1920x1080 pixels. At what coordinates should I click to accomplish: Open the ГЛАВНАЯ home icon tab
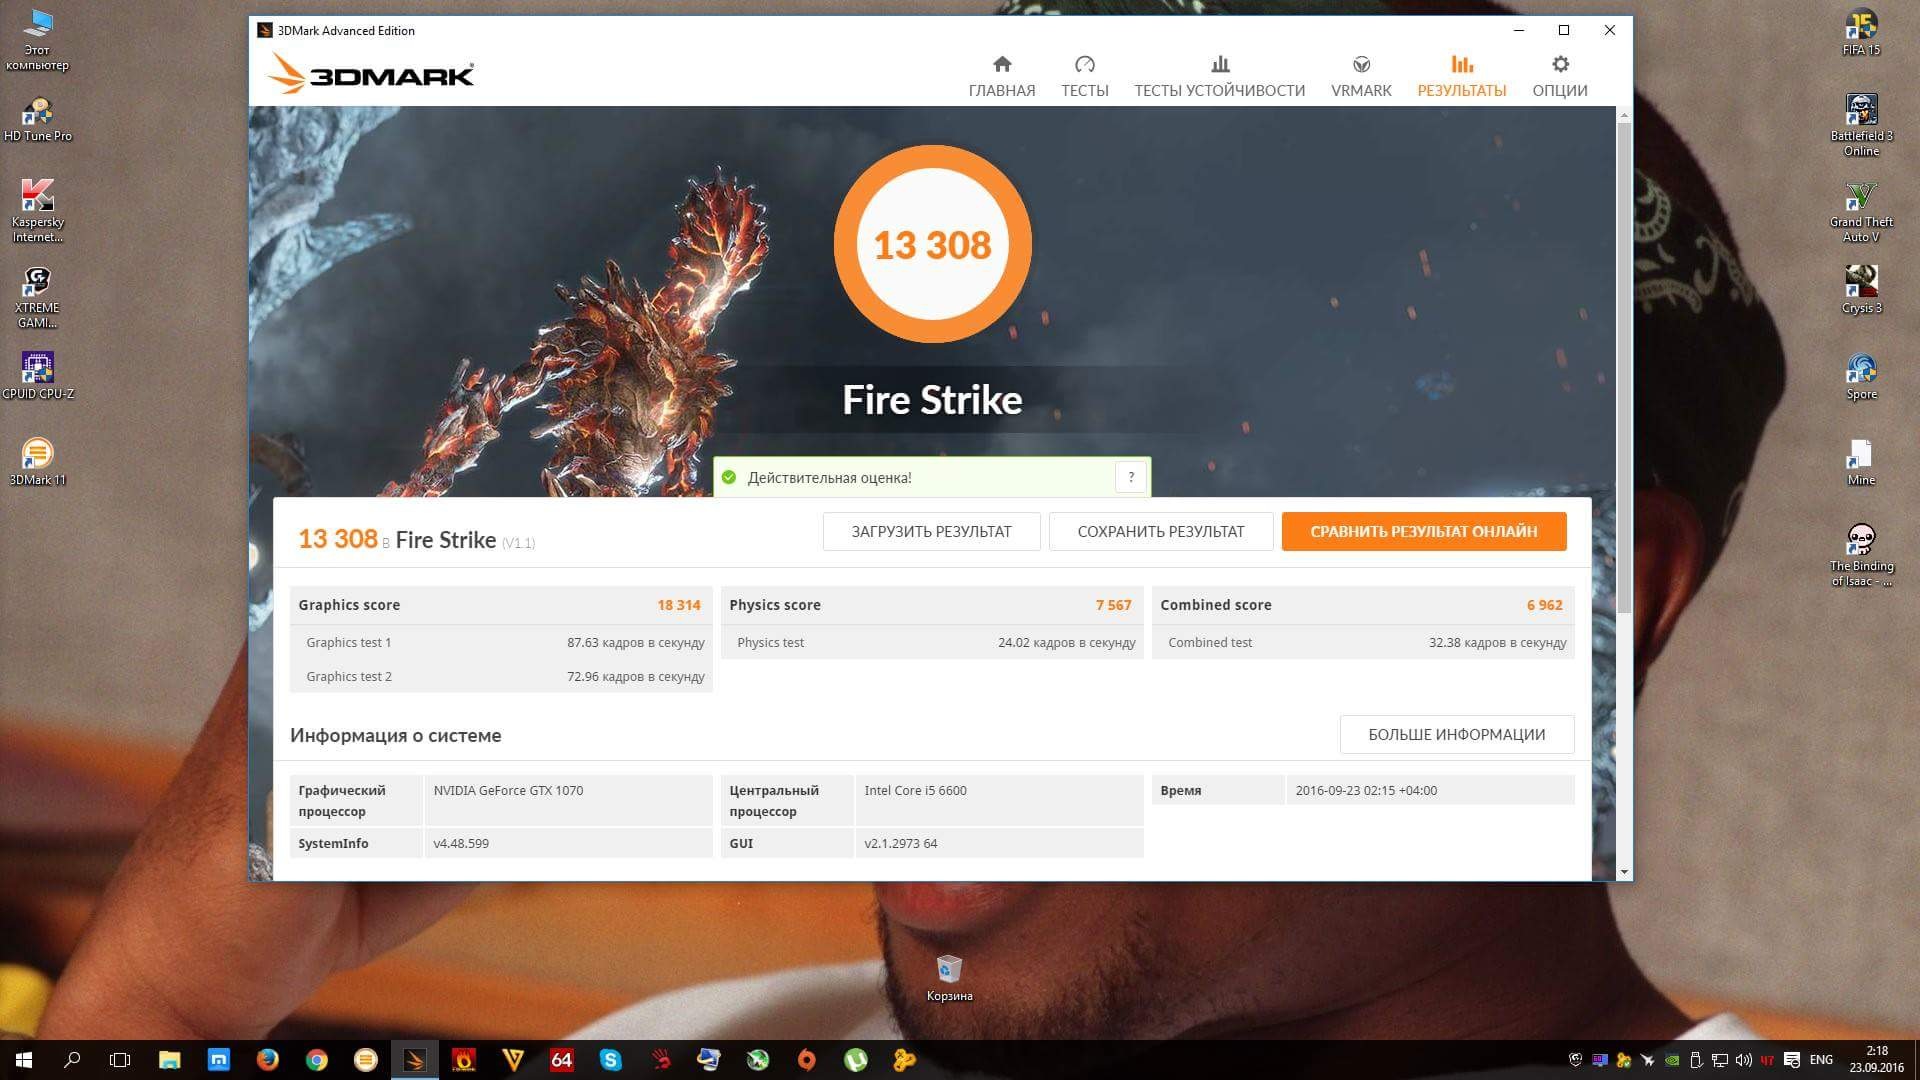click(1001, 76)
